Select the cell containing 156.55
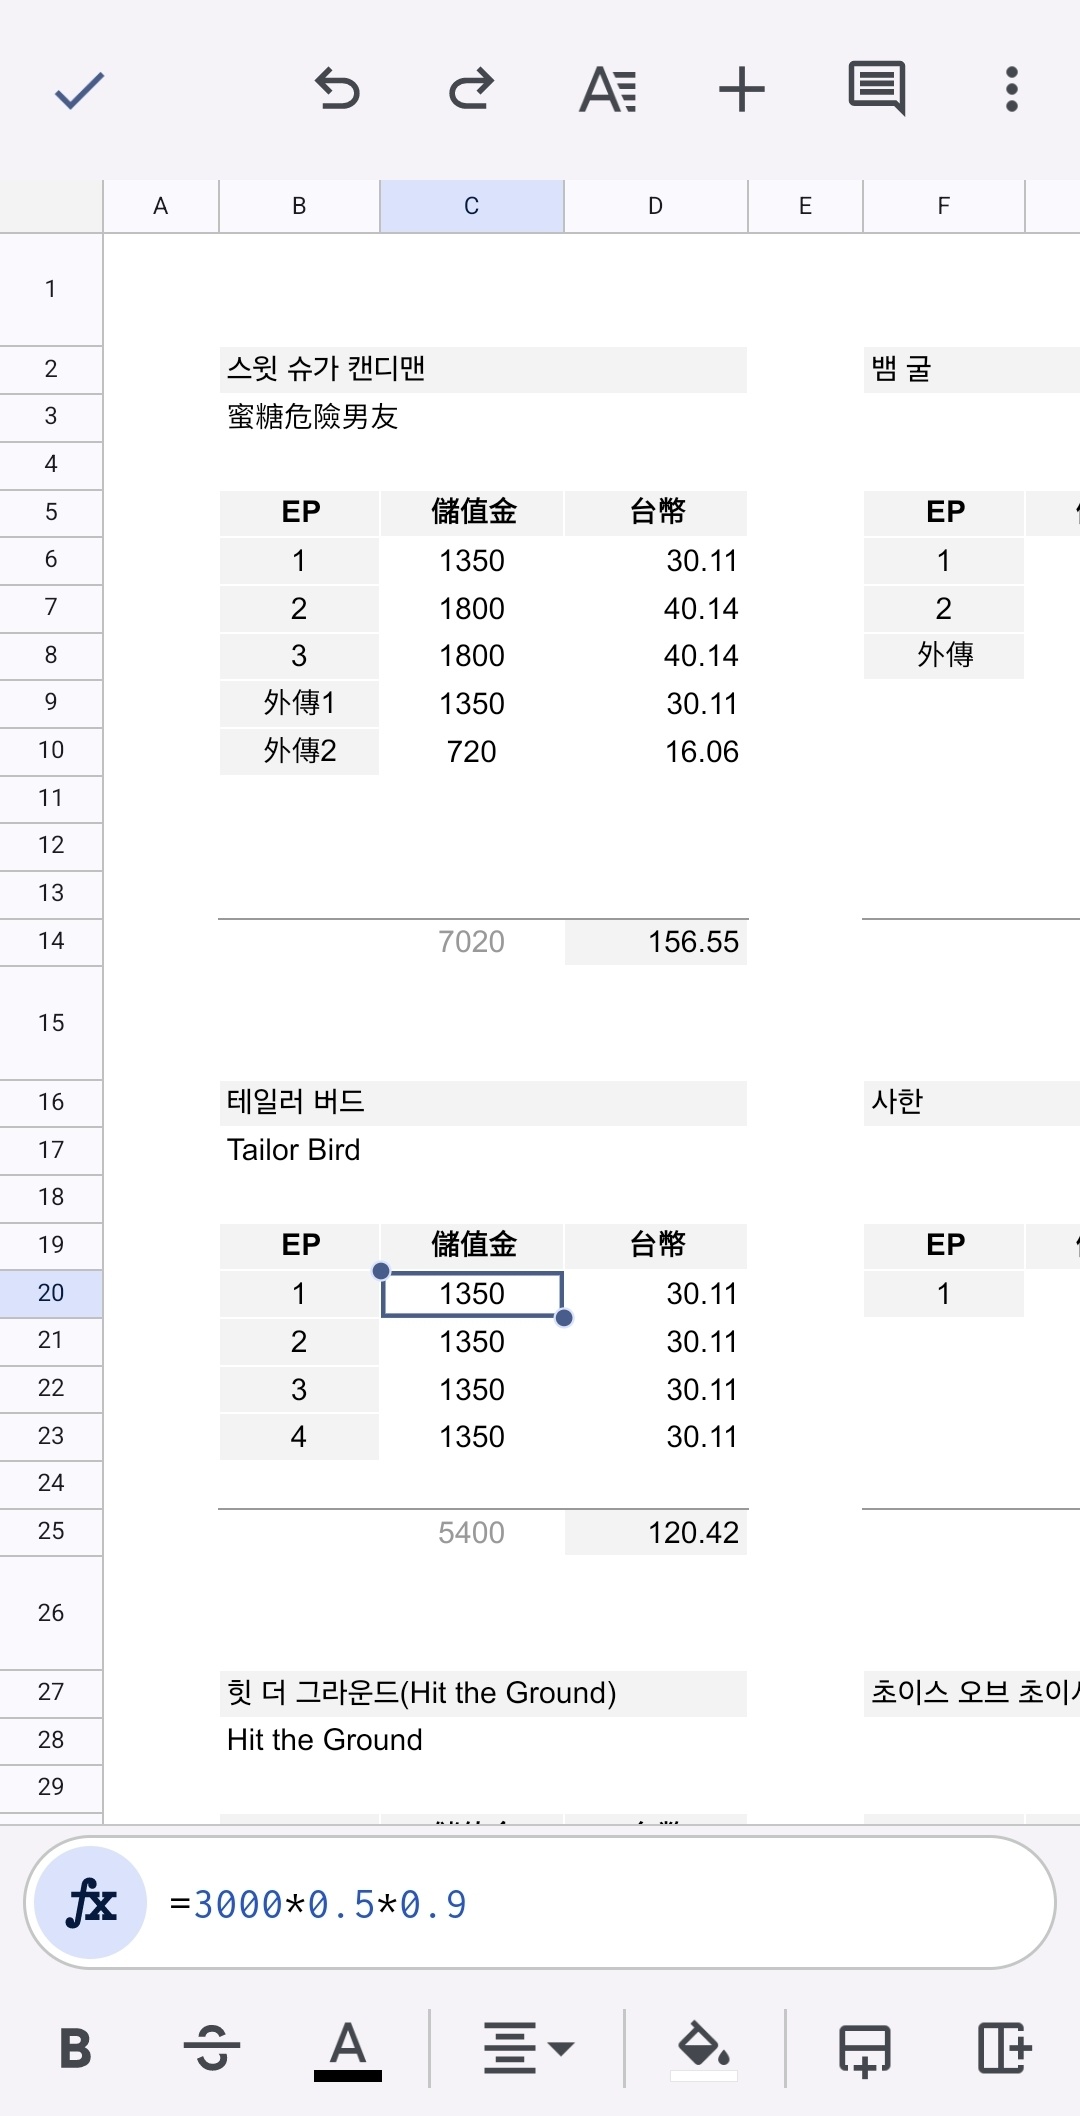The height and width of the screenshot is (2116, 1080). (656, 942)
